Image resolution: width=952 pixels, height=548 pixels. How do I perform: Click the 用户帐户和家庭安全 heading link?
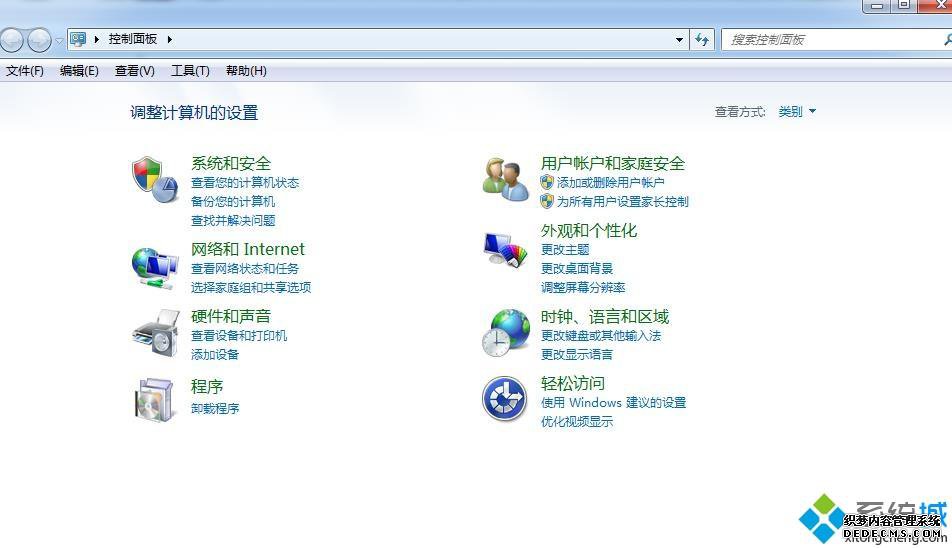613,163
